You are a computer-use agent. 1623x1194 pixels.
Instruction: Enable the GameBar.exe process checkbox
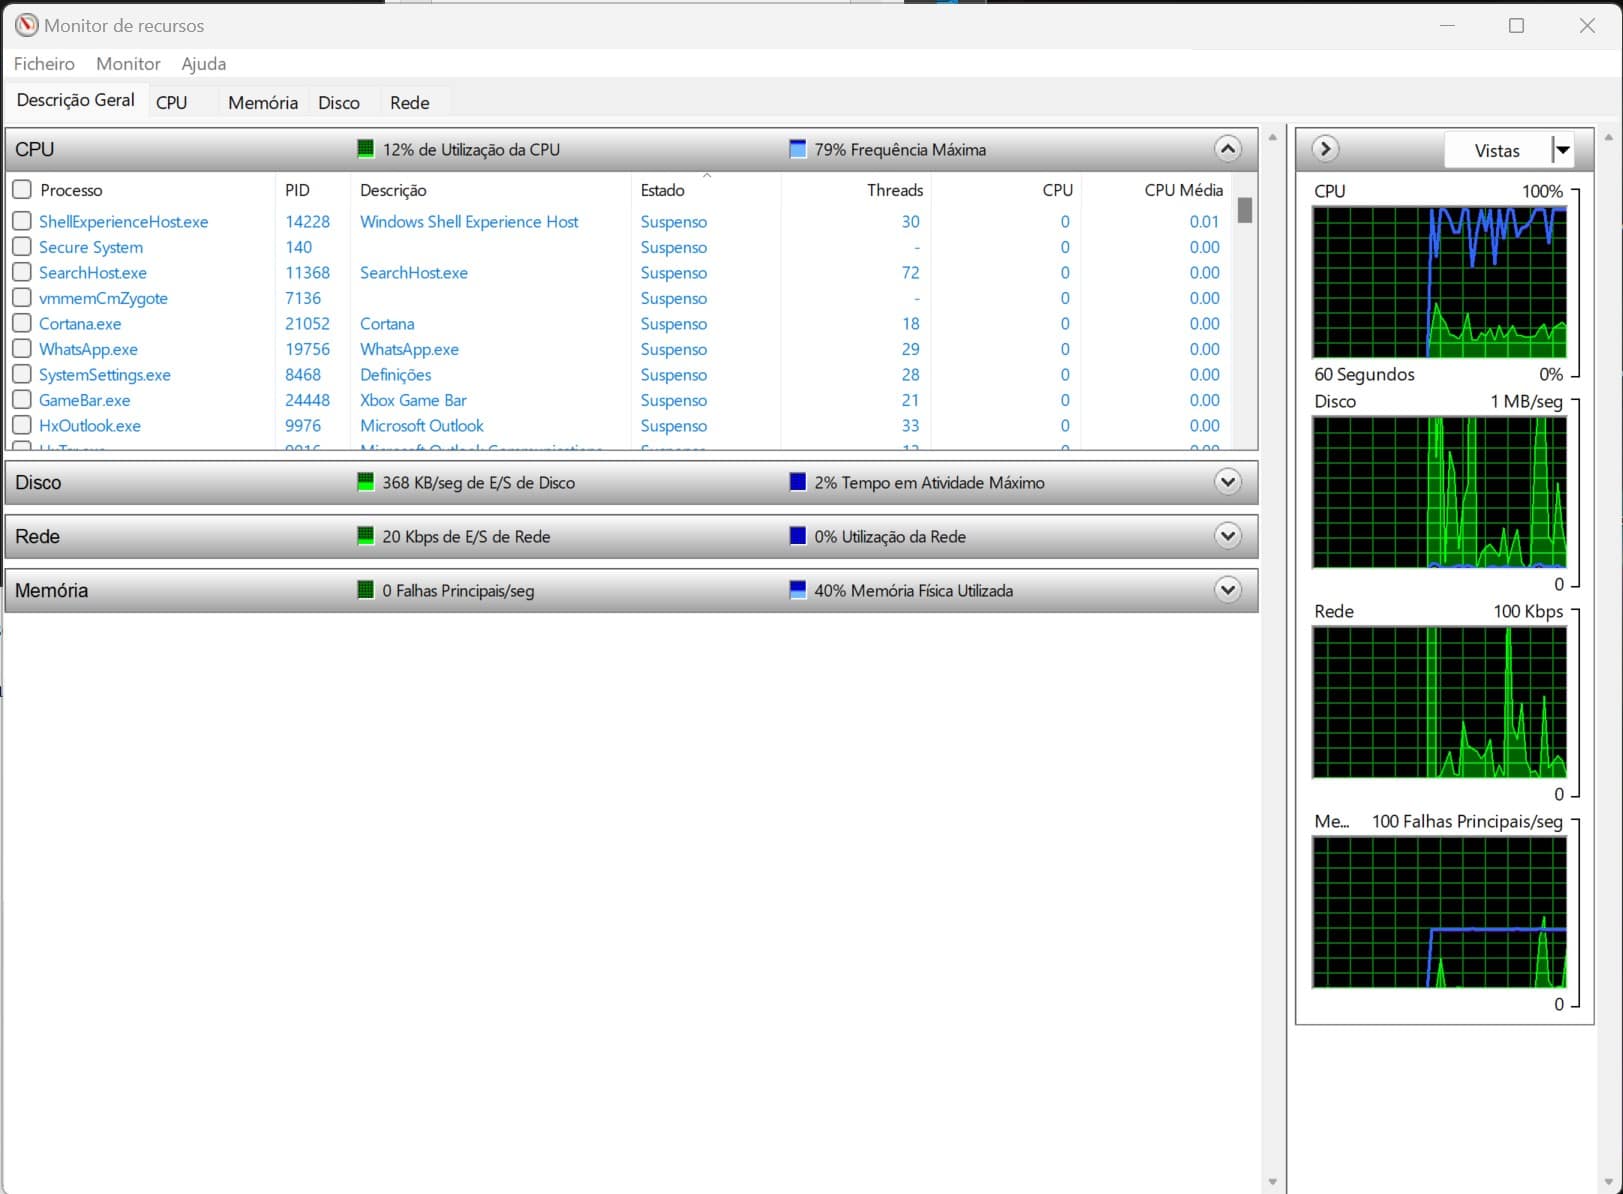point(22,400)
